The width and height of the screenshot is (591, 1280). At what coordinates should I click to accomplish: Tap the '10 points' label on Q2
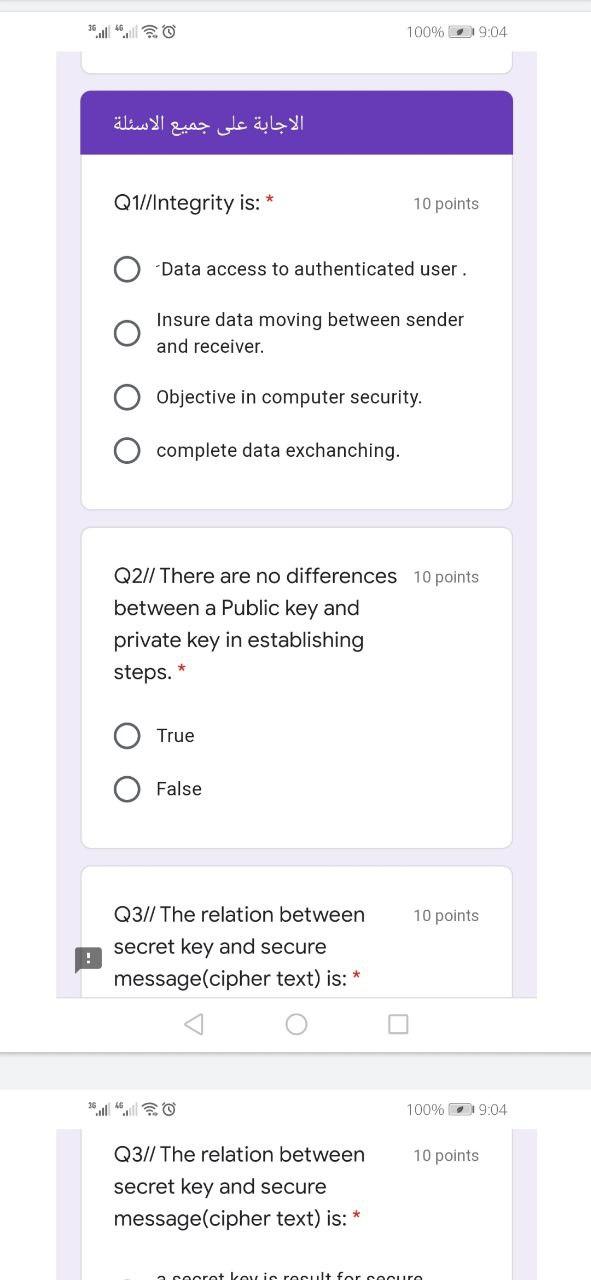(446, 576)
